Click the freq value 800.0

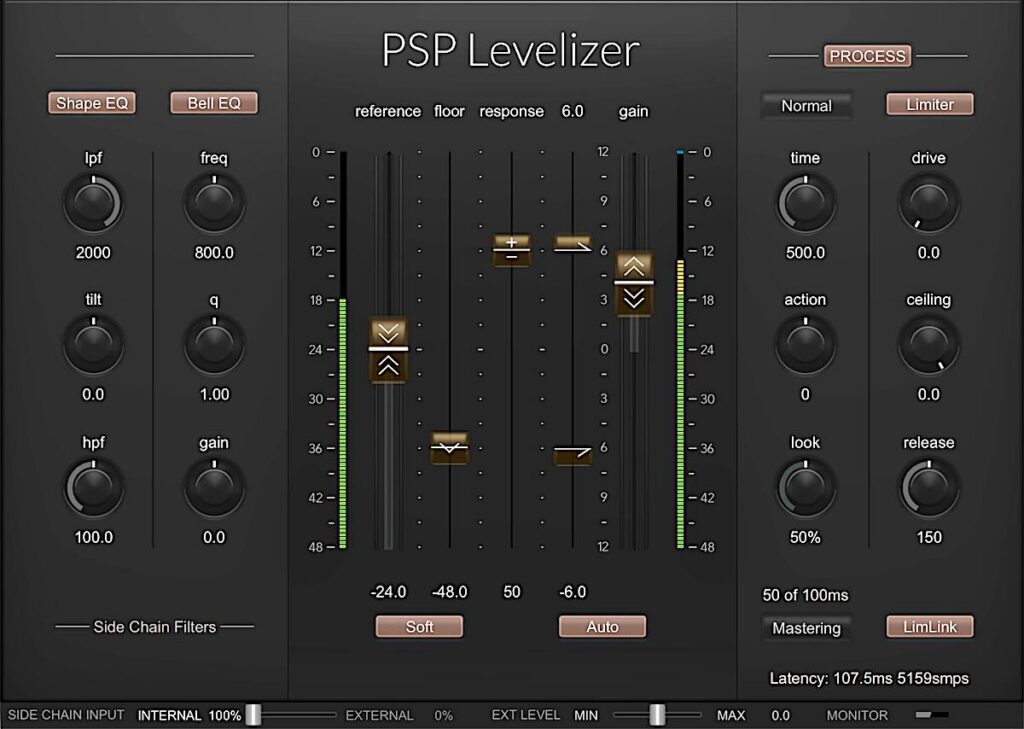[214, 253]
